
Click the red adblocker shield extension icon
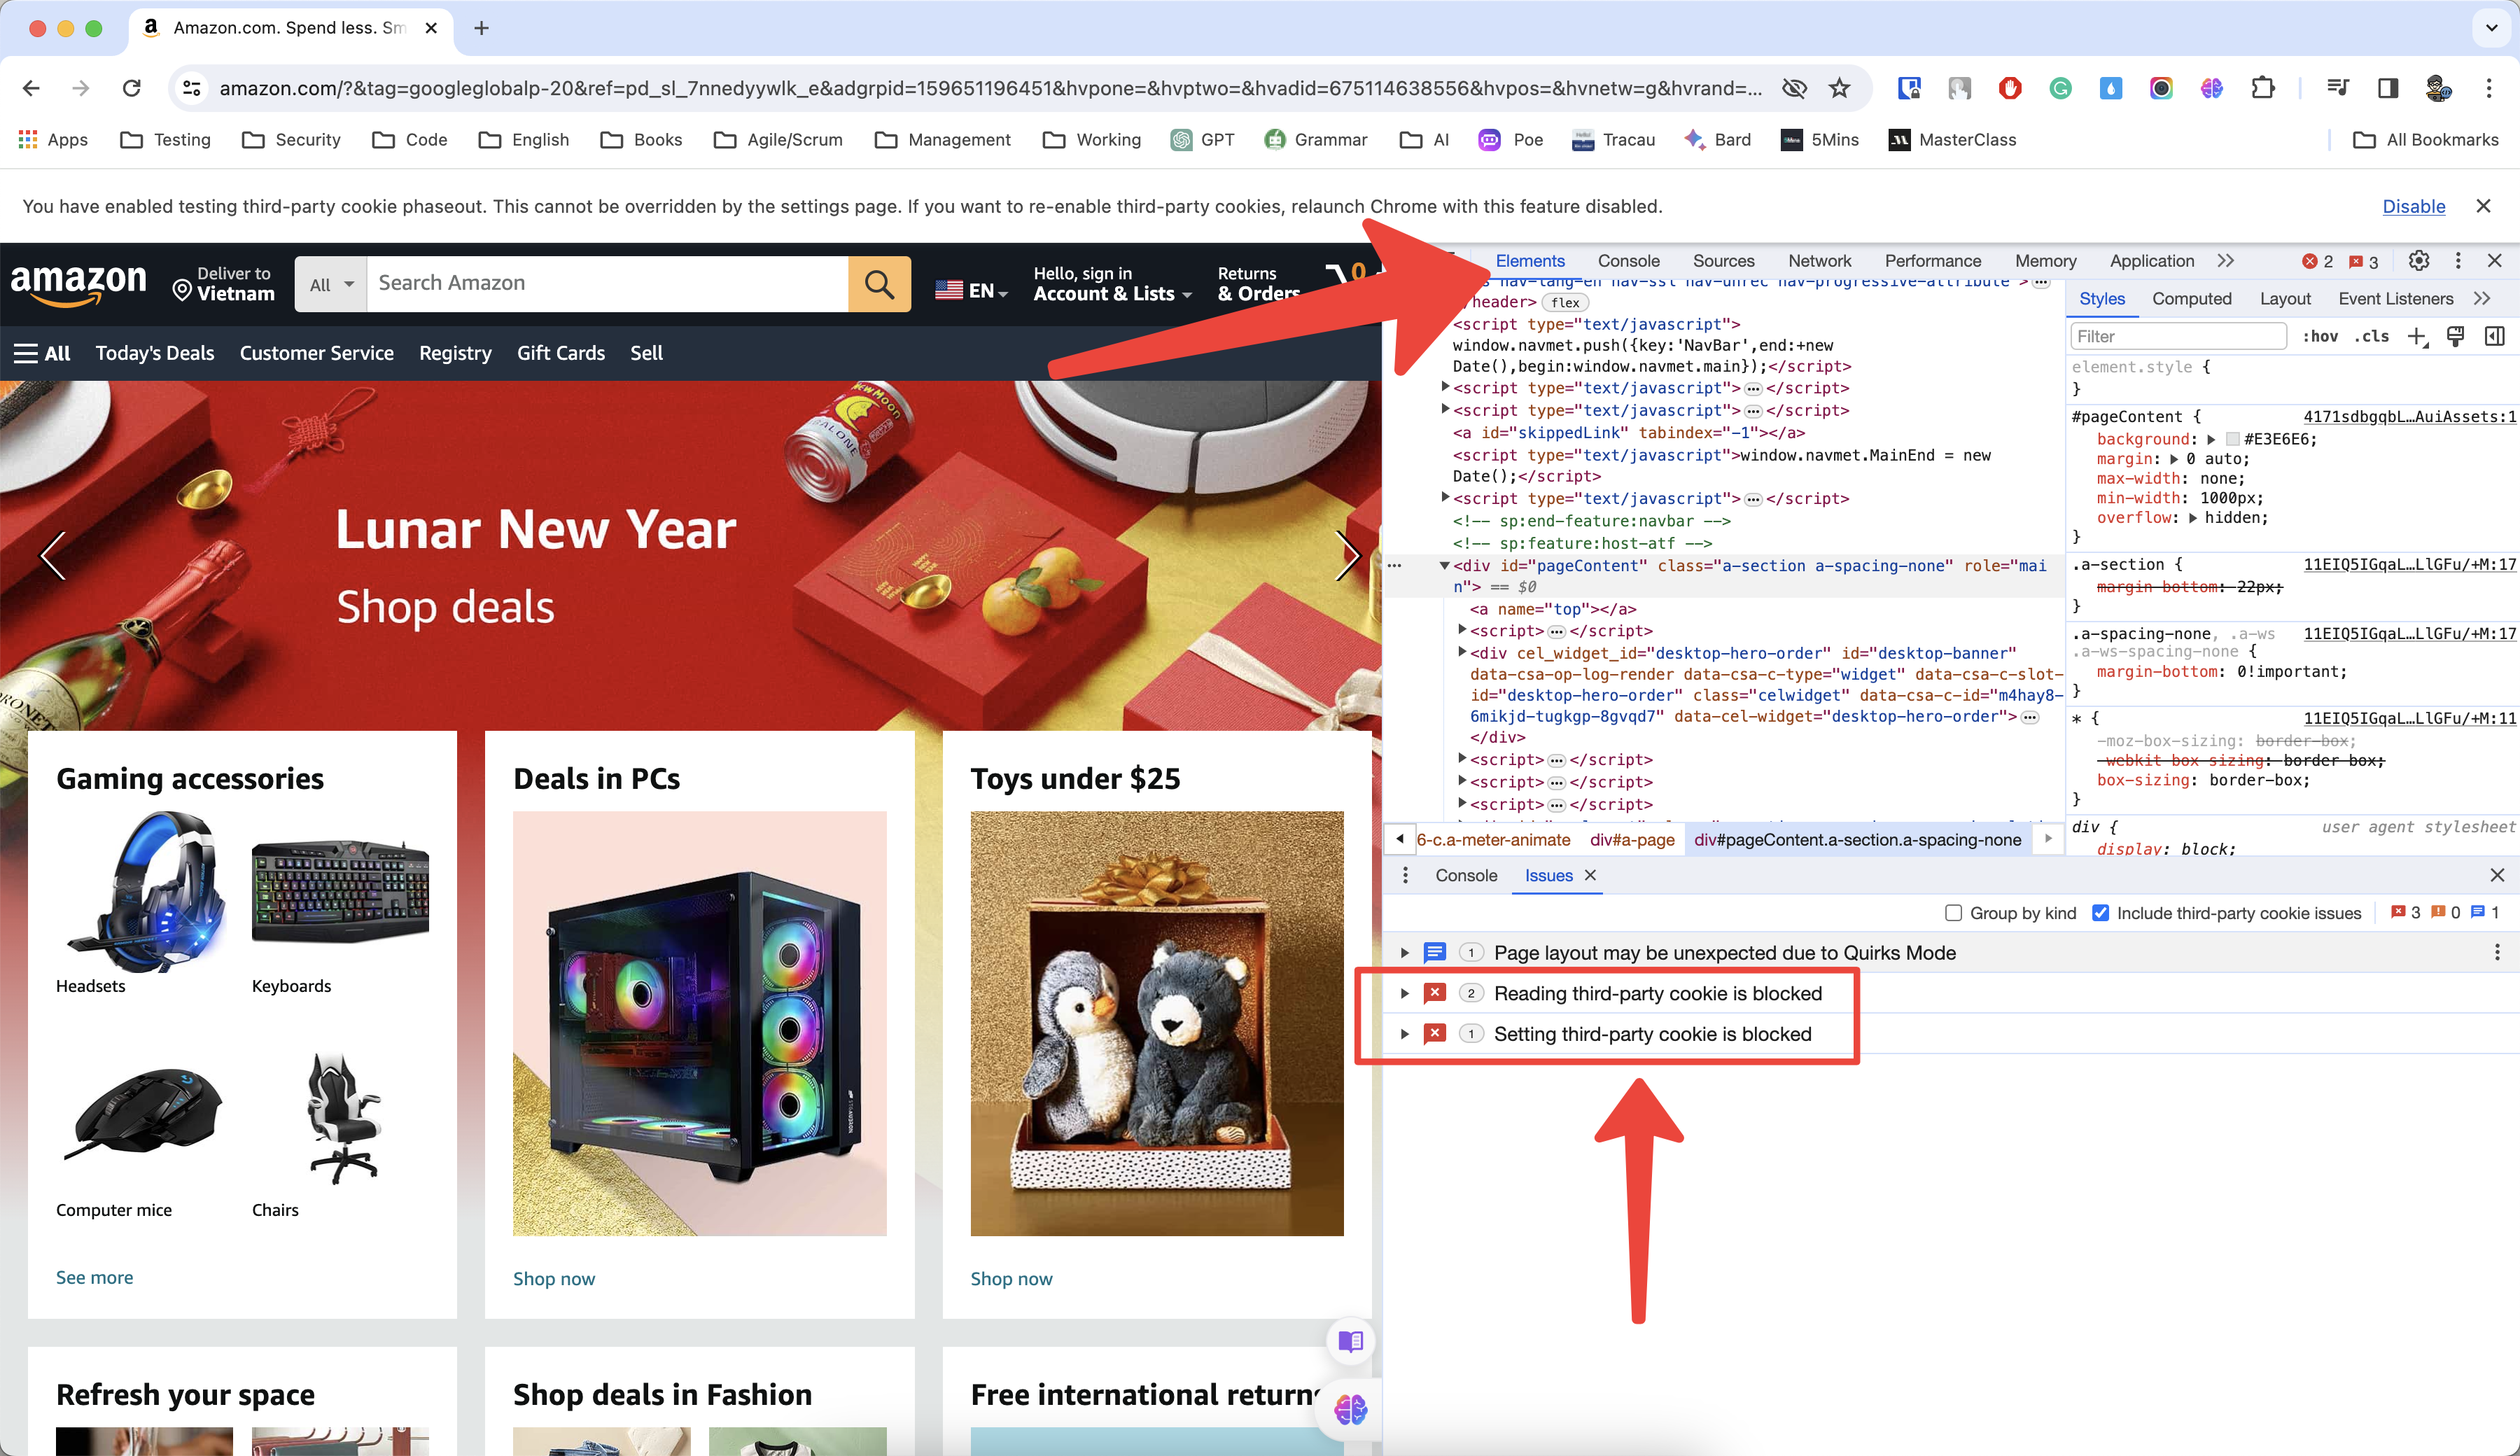(2010, 88)
